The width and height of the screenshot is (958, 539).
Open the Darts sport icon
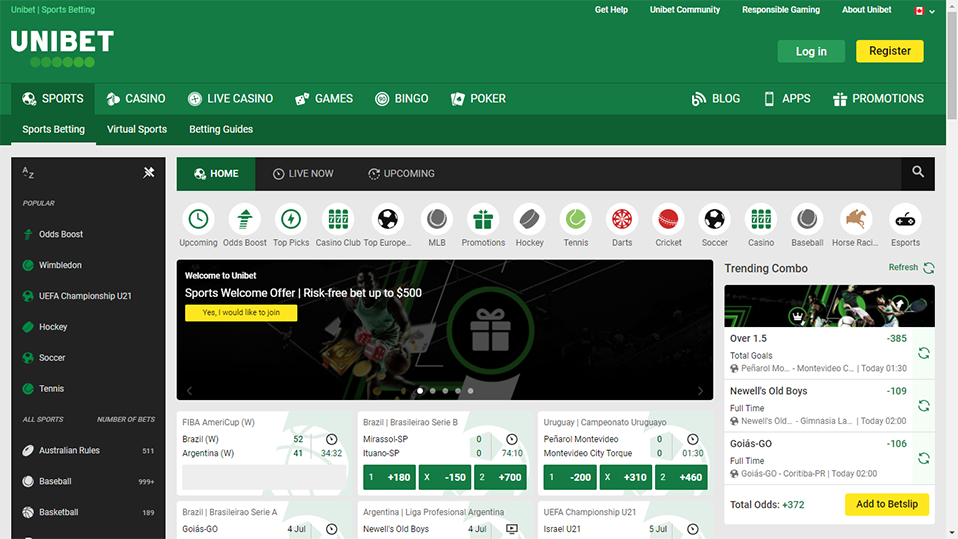622,219
